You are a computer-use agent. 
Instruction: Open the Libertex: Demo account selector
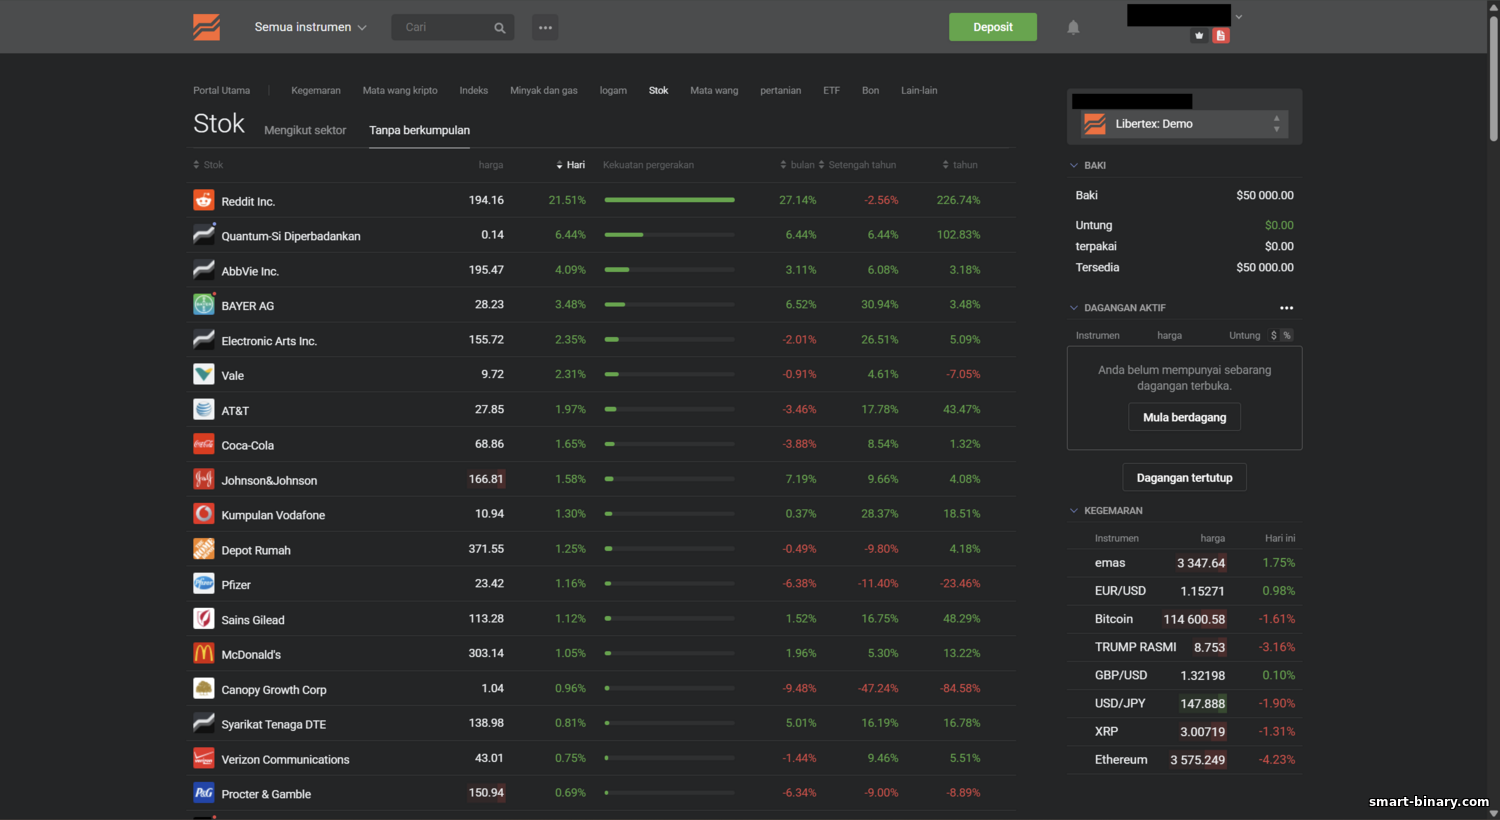coord(1185,124)
